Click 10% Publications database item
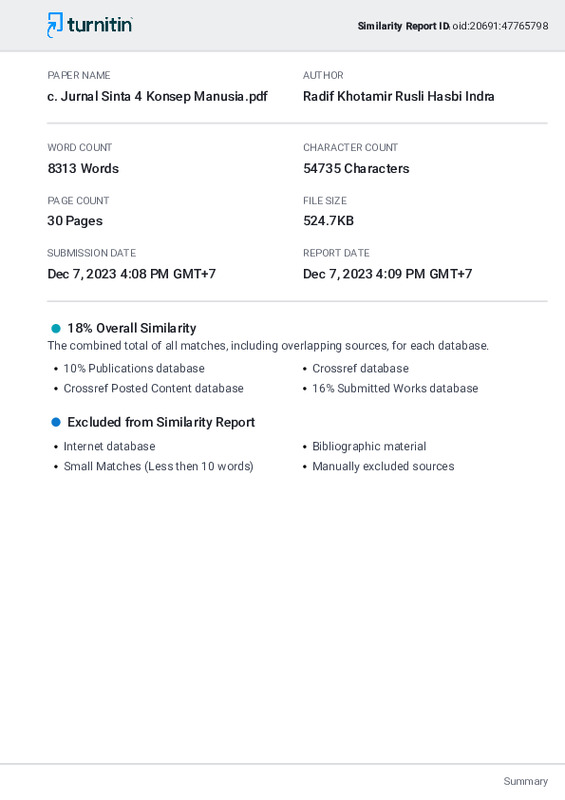Viewport: 565px width, 800px height. click(x=134, y=368)
